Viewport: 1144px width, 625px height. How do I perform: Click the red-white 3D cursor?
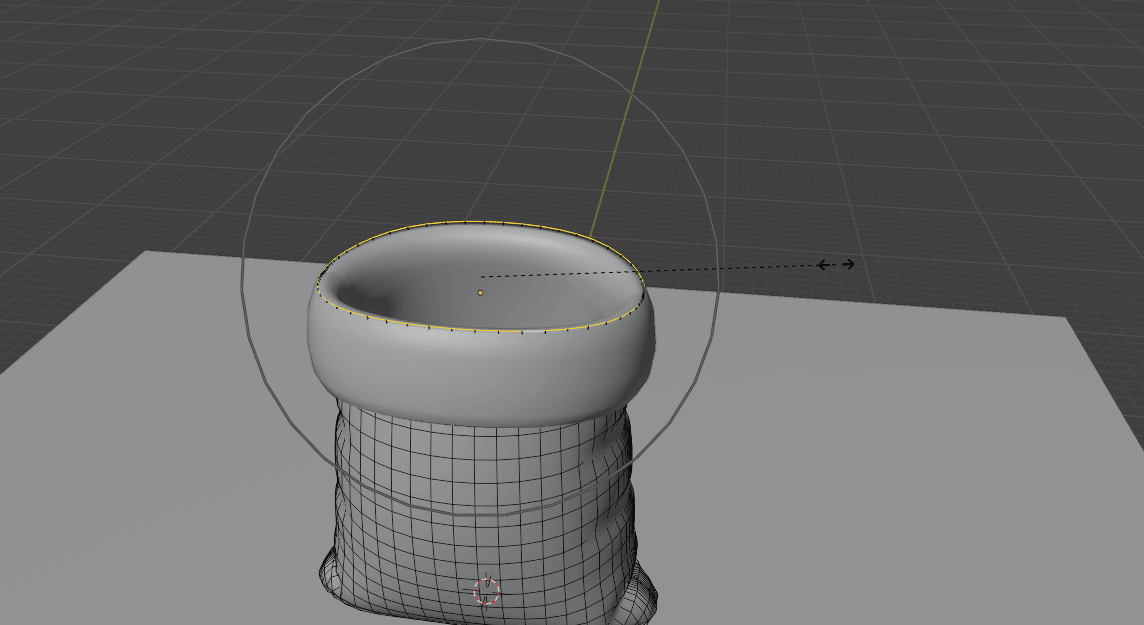click(x=486, y=590)
